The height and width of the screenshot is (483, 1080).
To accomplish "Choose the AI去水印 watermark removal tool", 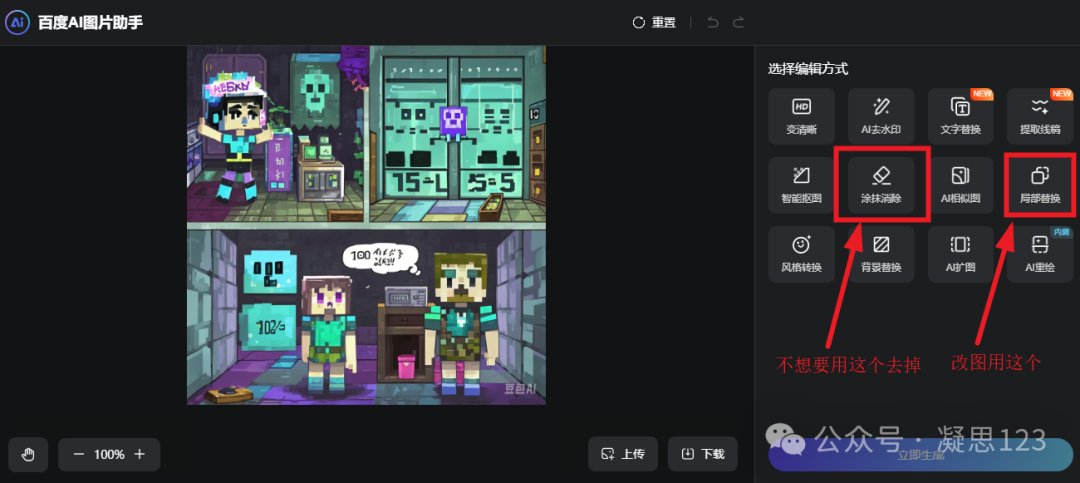I will click(881, 116).
